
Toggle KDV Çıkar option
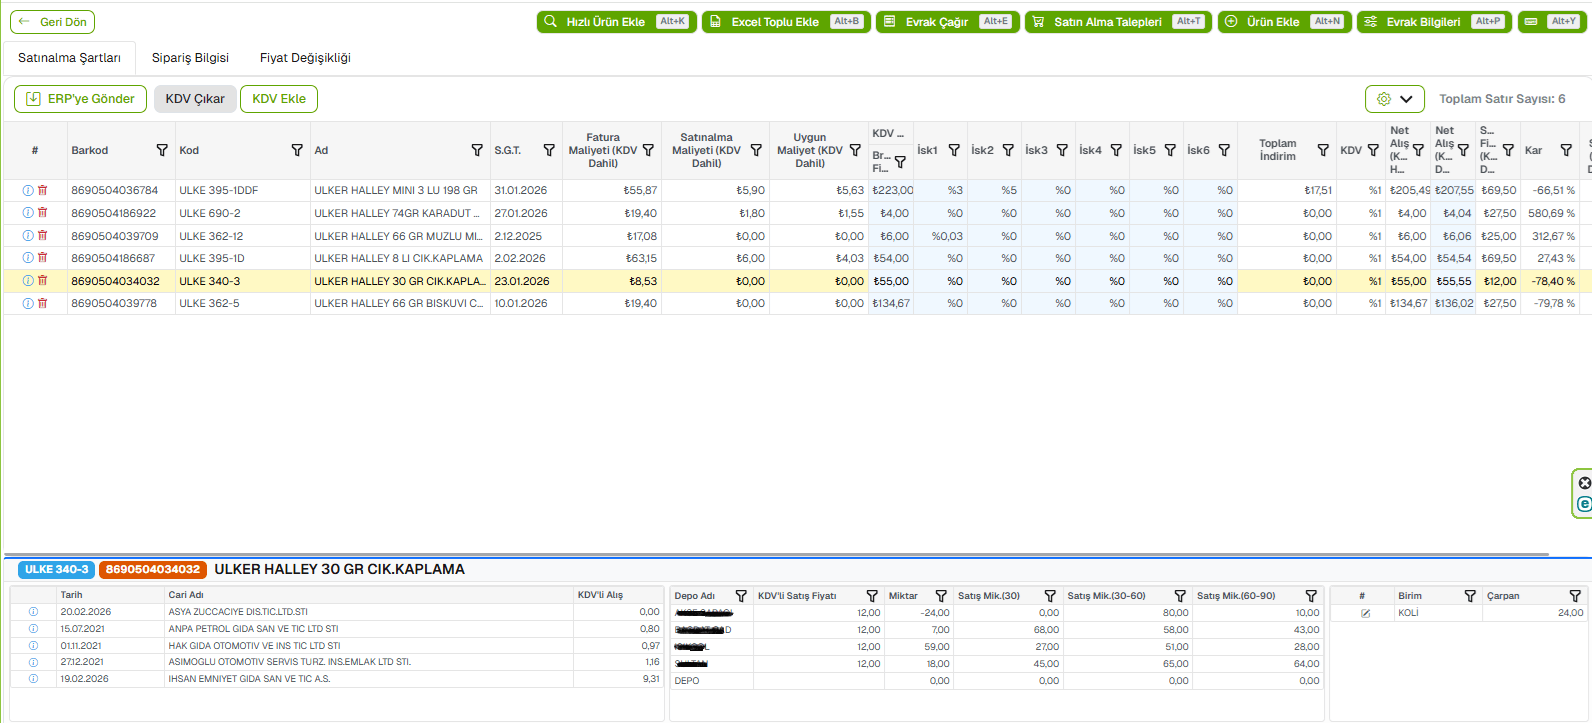[195, 99]
